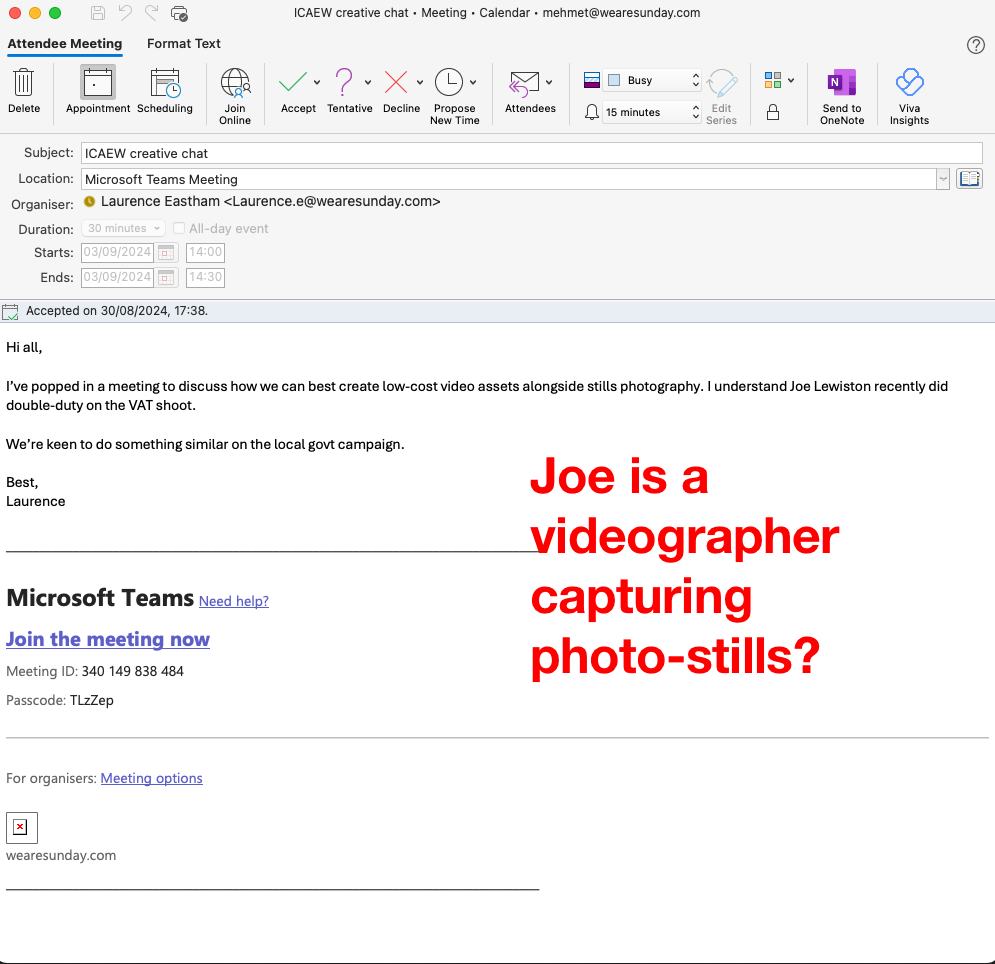Click the Starts date calendar picker icon
The width and height of the screenshot is (995, 964).
(x=166, y=253)
